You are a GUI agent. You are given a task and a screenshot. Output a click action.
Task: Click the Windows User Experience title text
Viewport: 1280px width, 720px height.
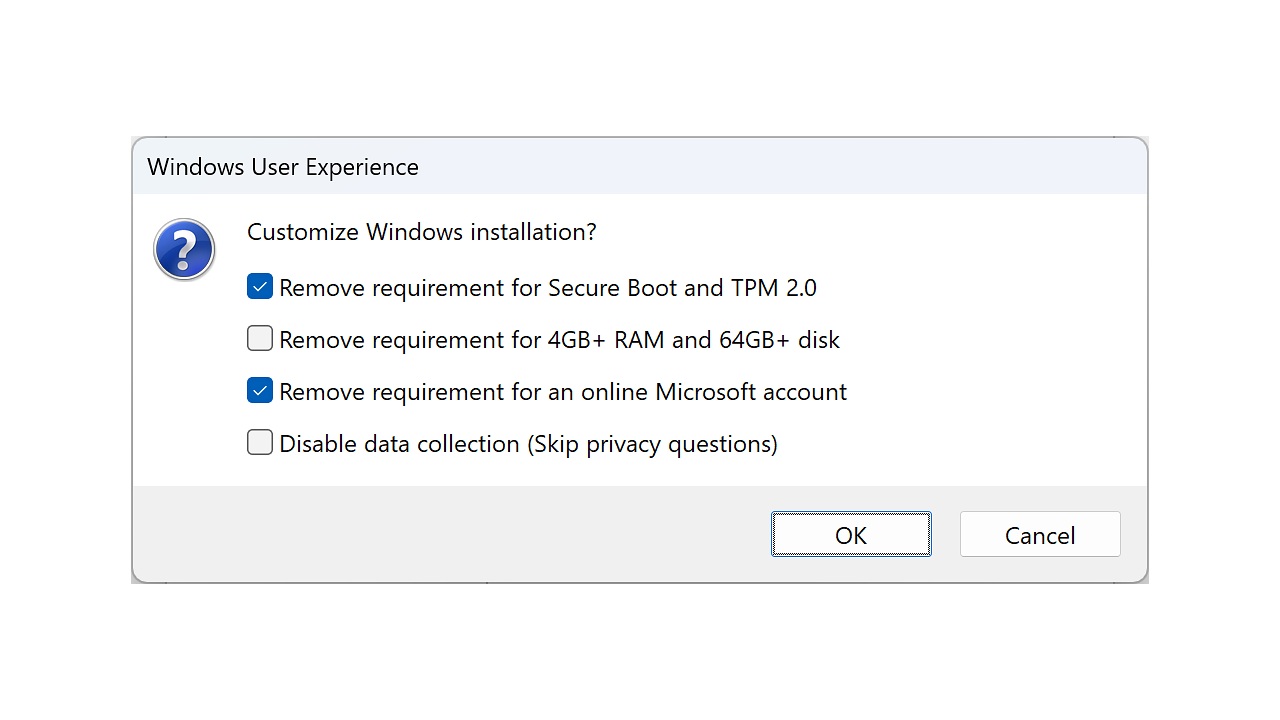coord(283,167)
